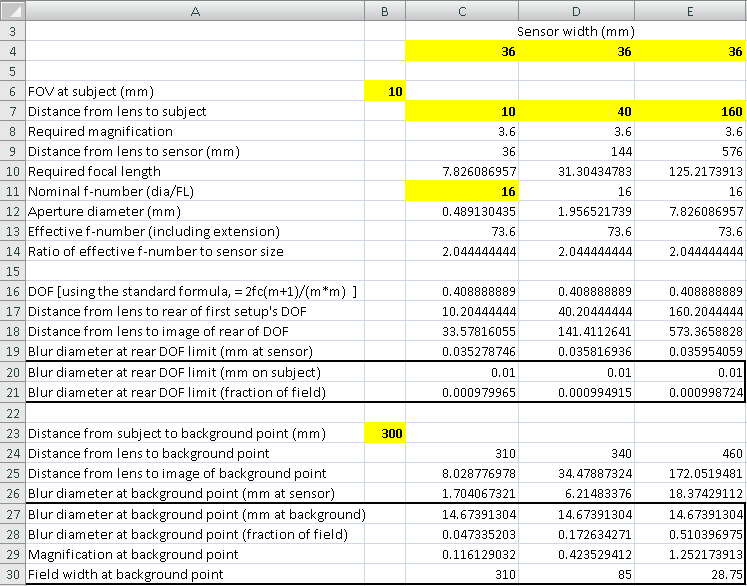Select background magnification 1.252173913
This screenshot has height=586, width=747.
click(x=690, y=554)
